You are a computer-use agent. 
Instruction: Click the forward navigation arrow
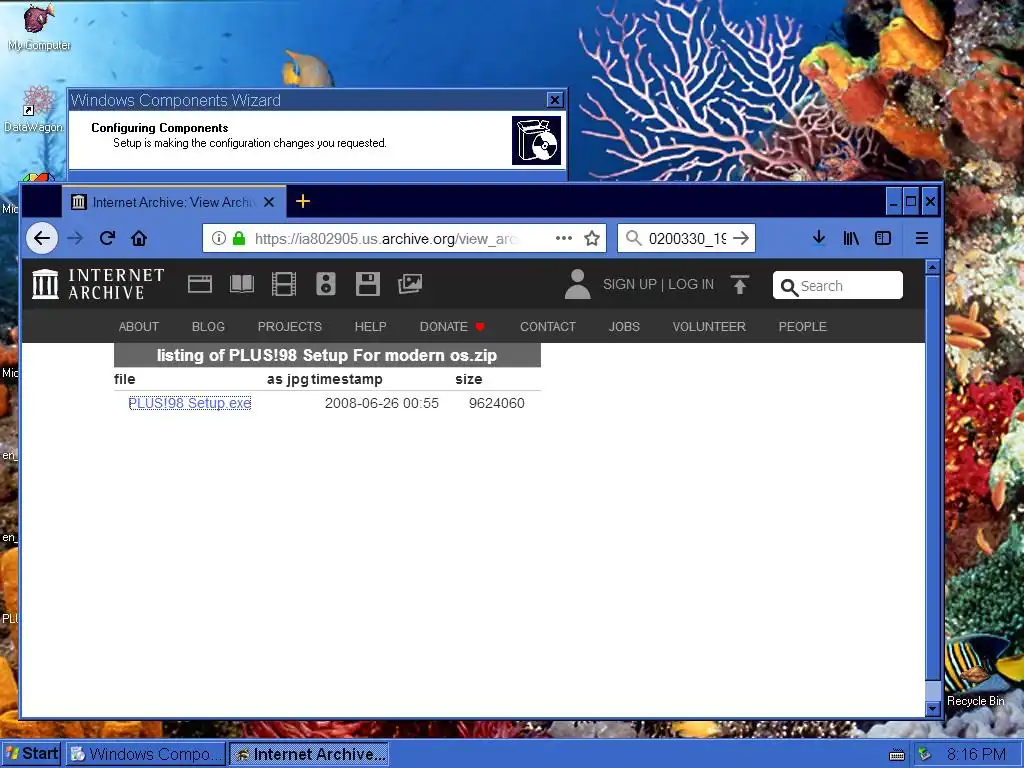pos(75,238)
